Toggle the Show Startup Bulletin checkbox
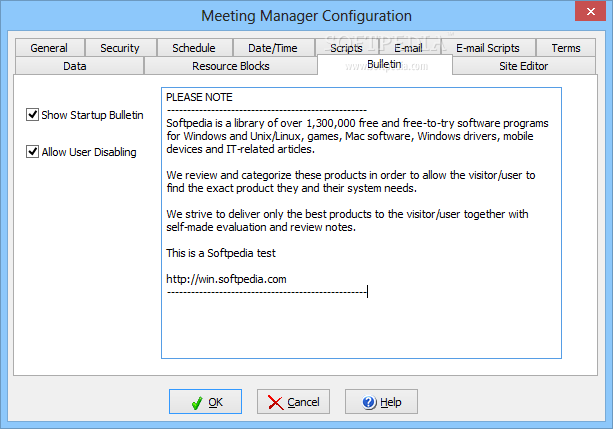The width and height of the screenshot is (613, 429). (x=32, y=115)
